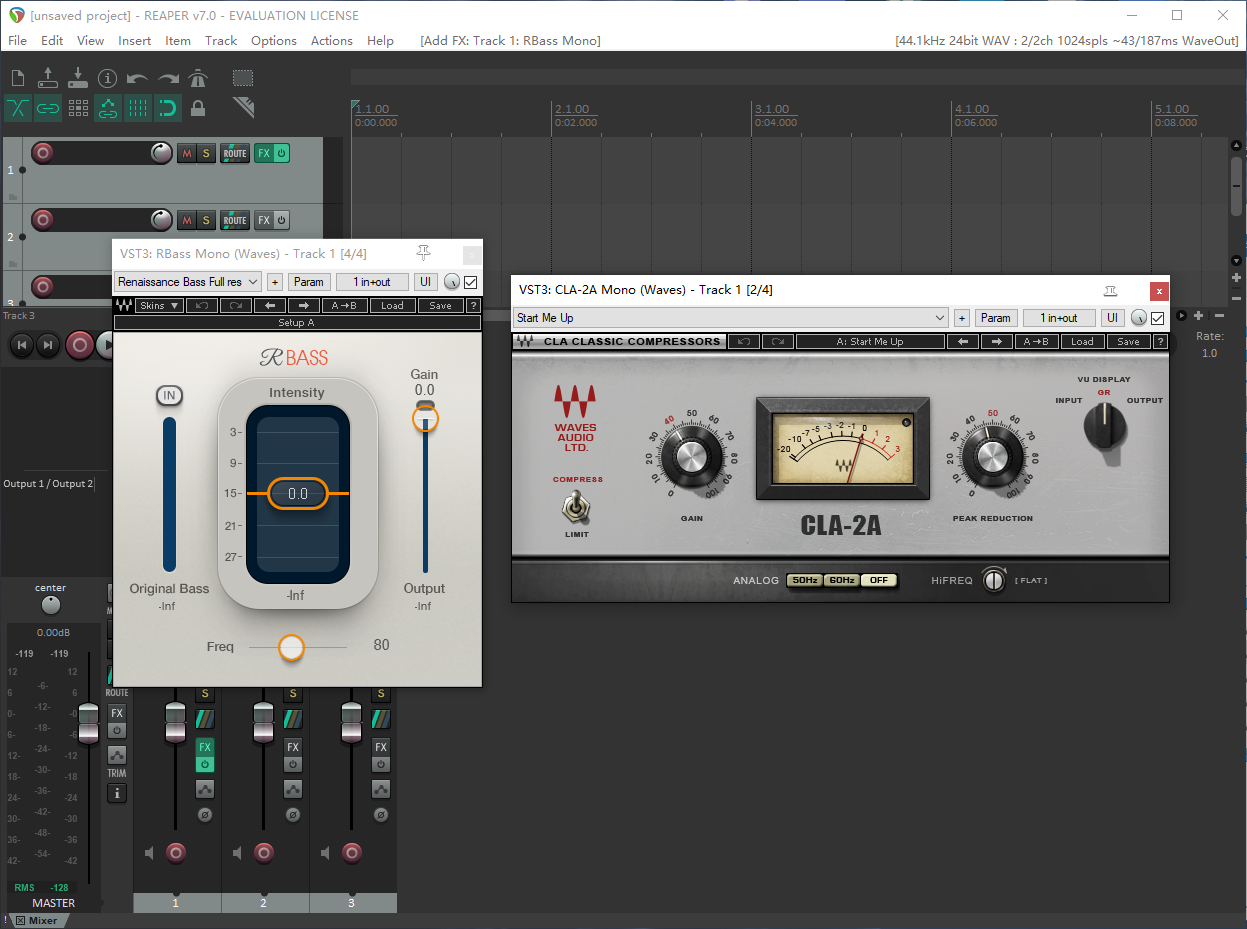
Task: Click the mixer Master FX button
Action: 117,713
